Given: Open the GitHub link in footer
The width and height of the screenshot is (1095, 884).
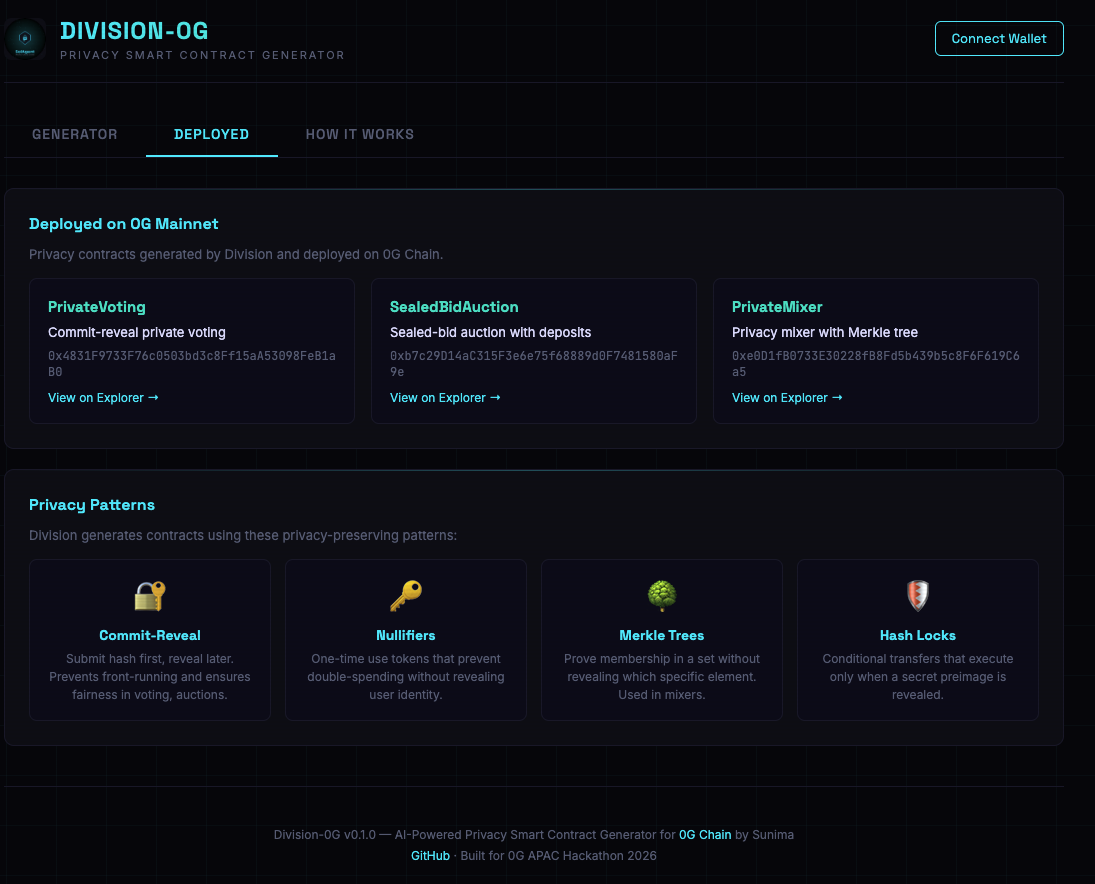Looking at the screenshot, I should (430, 856).
